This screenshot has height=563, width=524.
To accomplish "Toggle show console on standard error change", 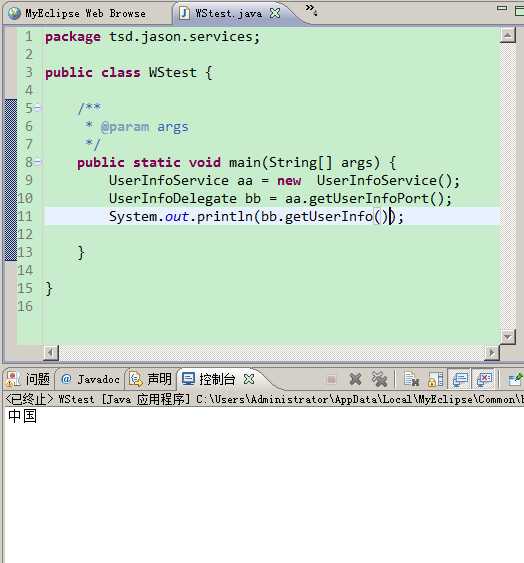I will (484, 379).
